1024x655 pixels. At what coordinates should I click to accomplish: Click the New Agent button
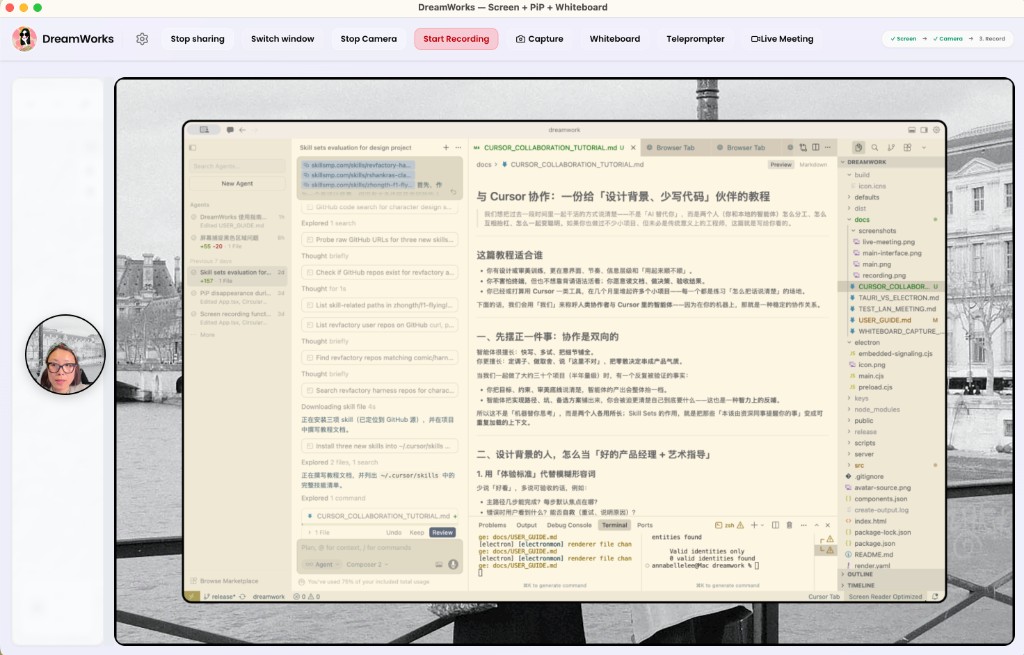[237, 184]
